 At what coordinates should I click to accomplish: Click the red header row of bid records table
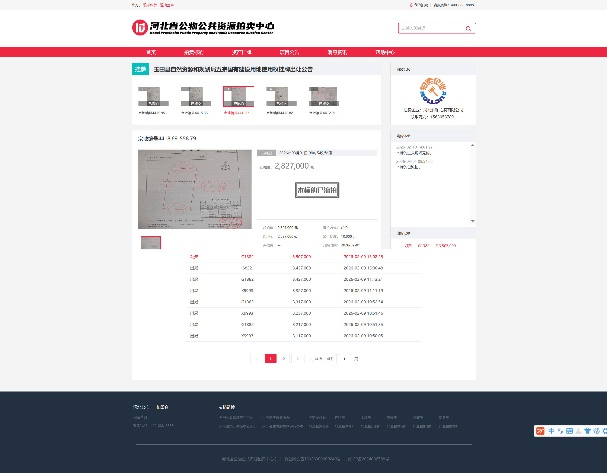[304, 256]
